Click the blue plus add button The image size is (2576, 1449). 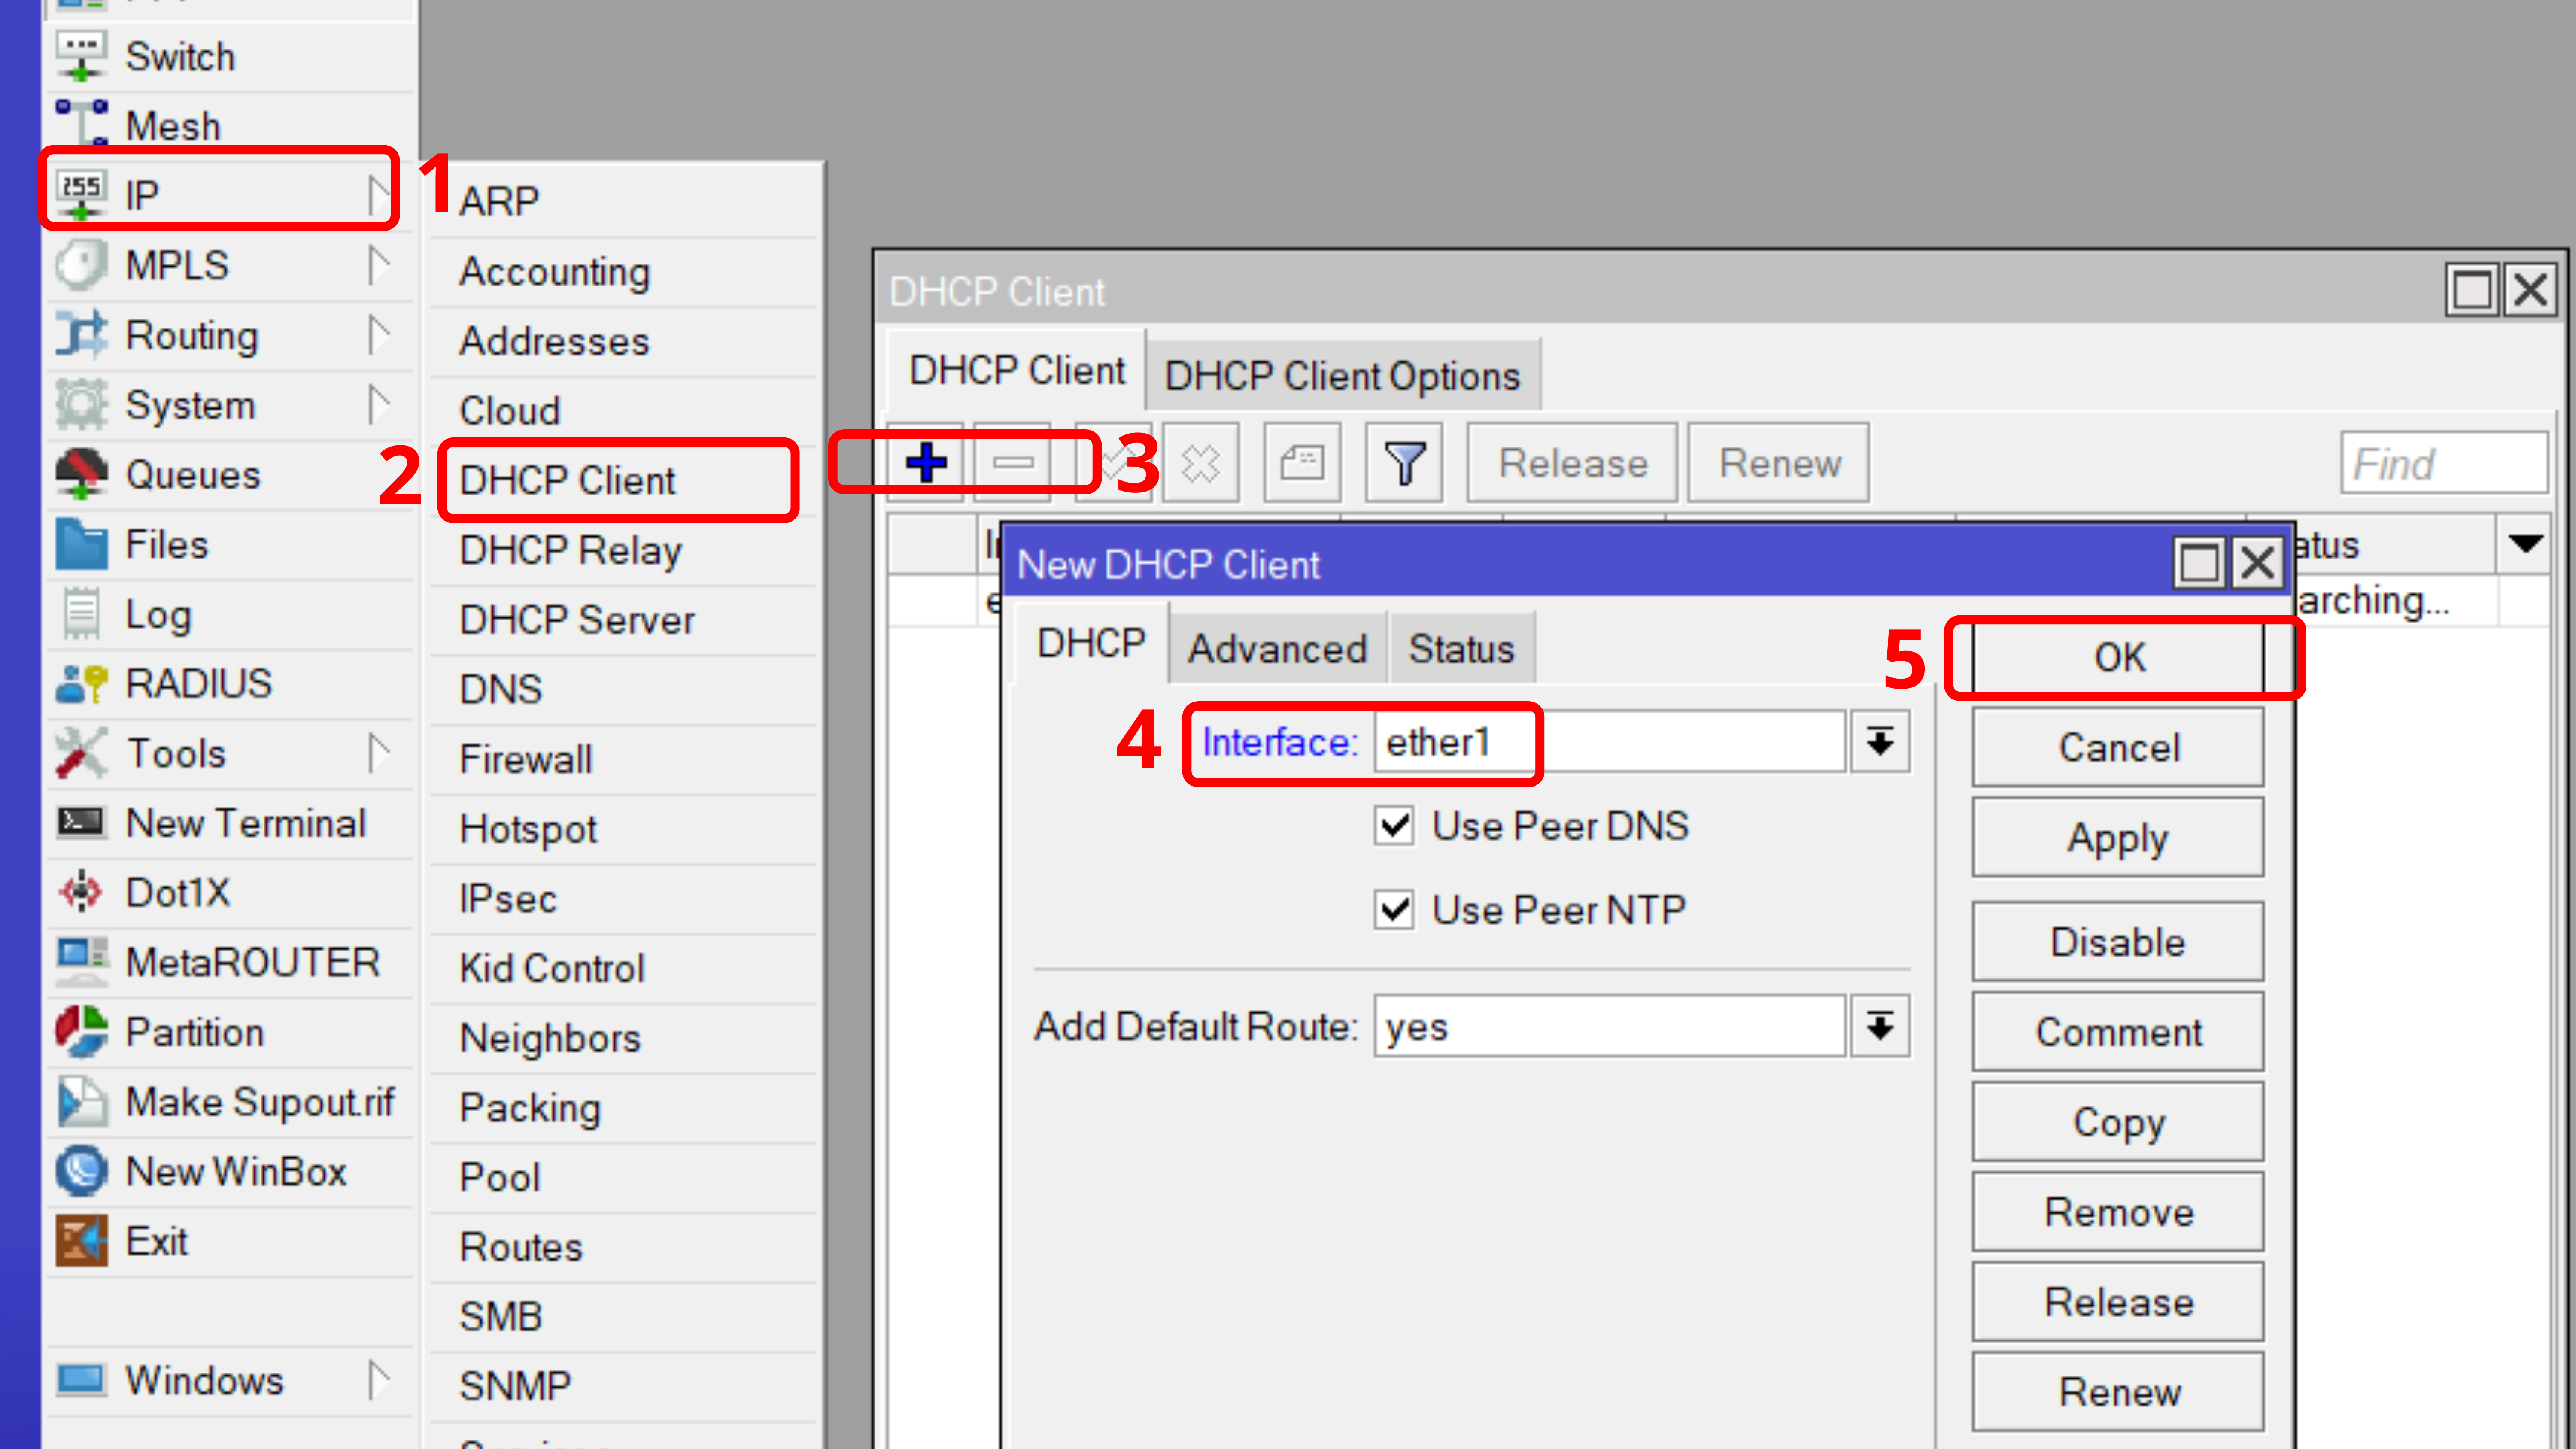(x=926, y=463)
